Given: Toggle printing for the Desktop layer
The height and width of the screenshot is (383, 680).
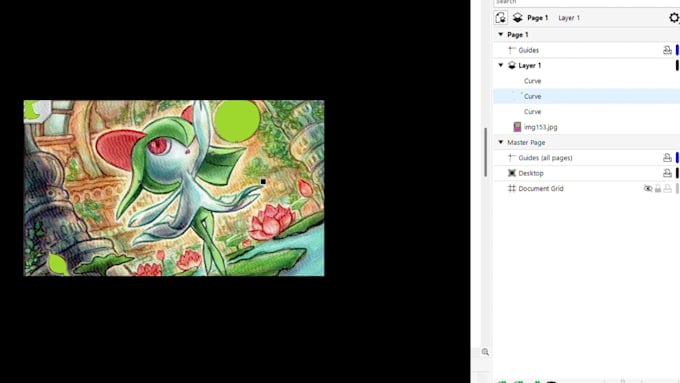Looking at the screenshot, I should (667, 173).
